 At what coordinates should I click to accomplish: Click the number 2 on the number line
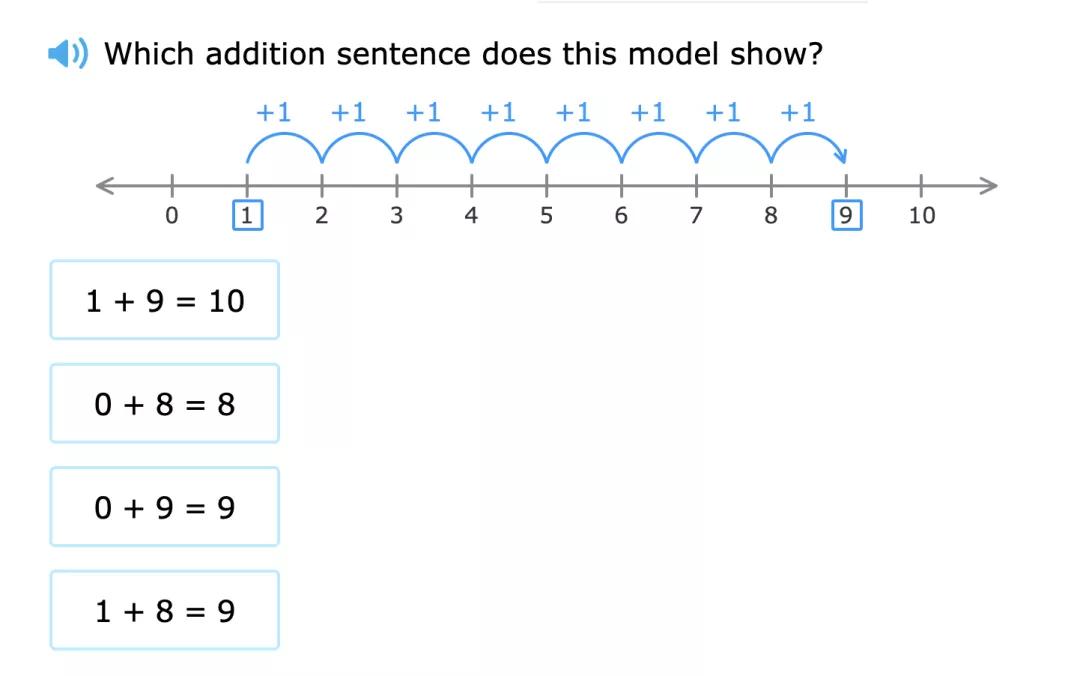click(321, 215)
